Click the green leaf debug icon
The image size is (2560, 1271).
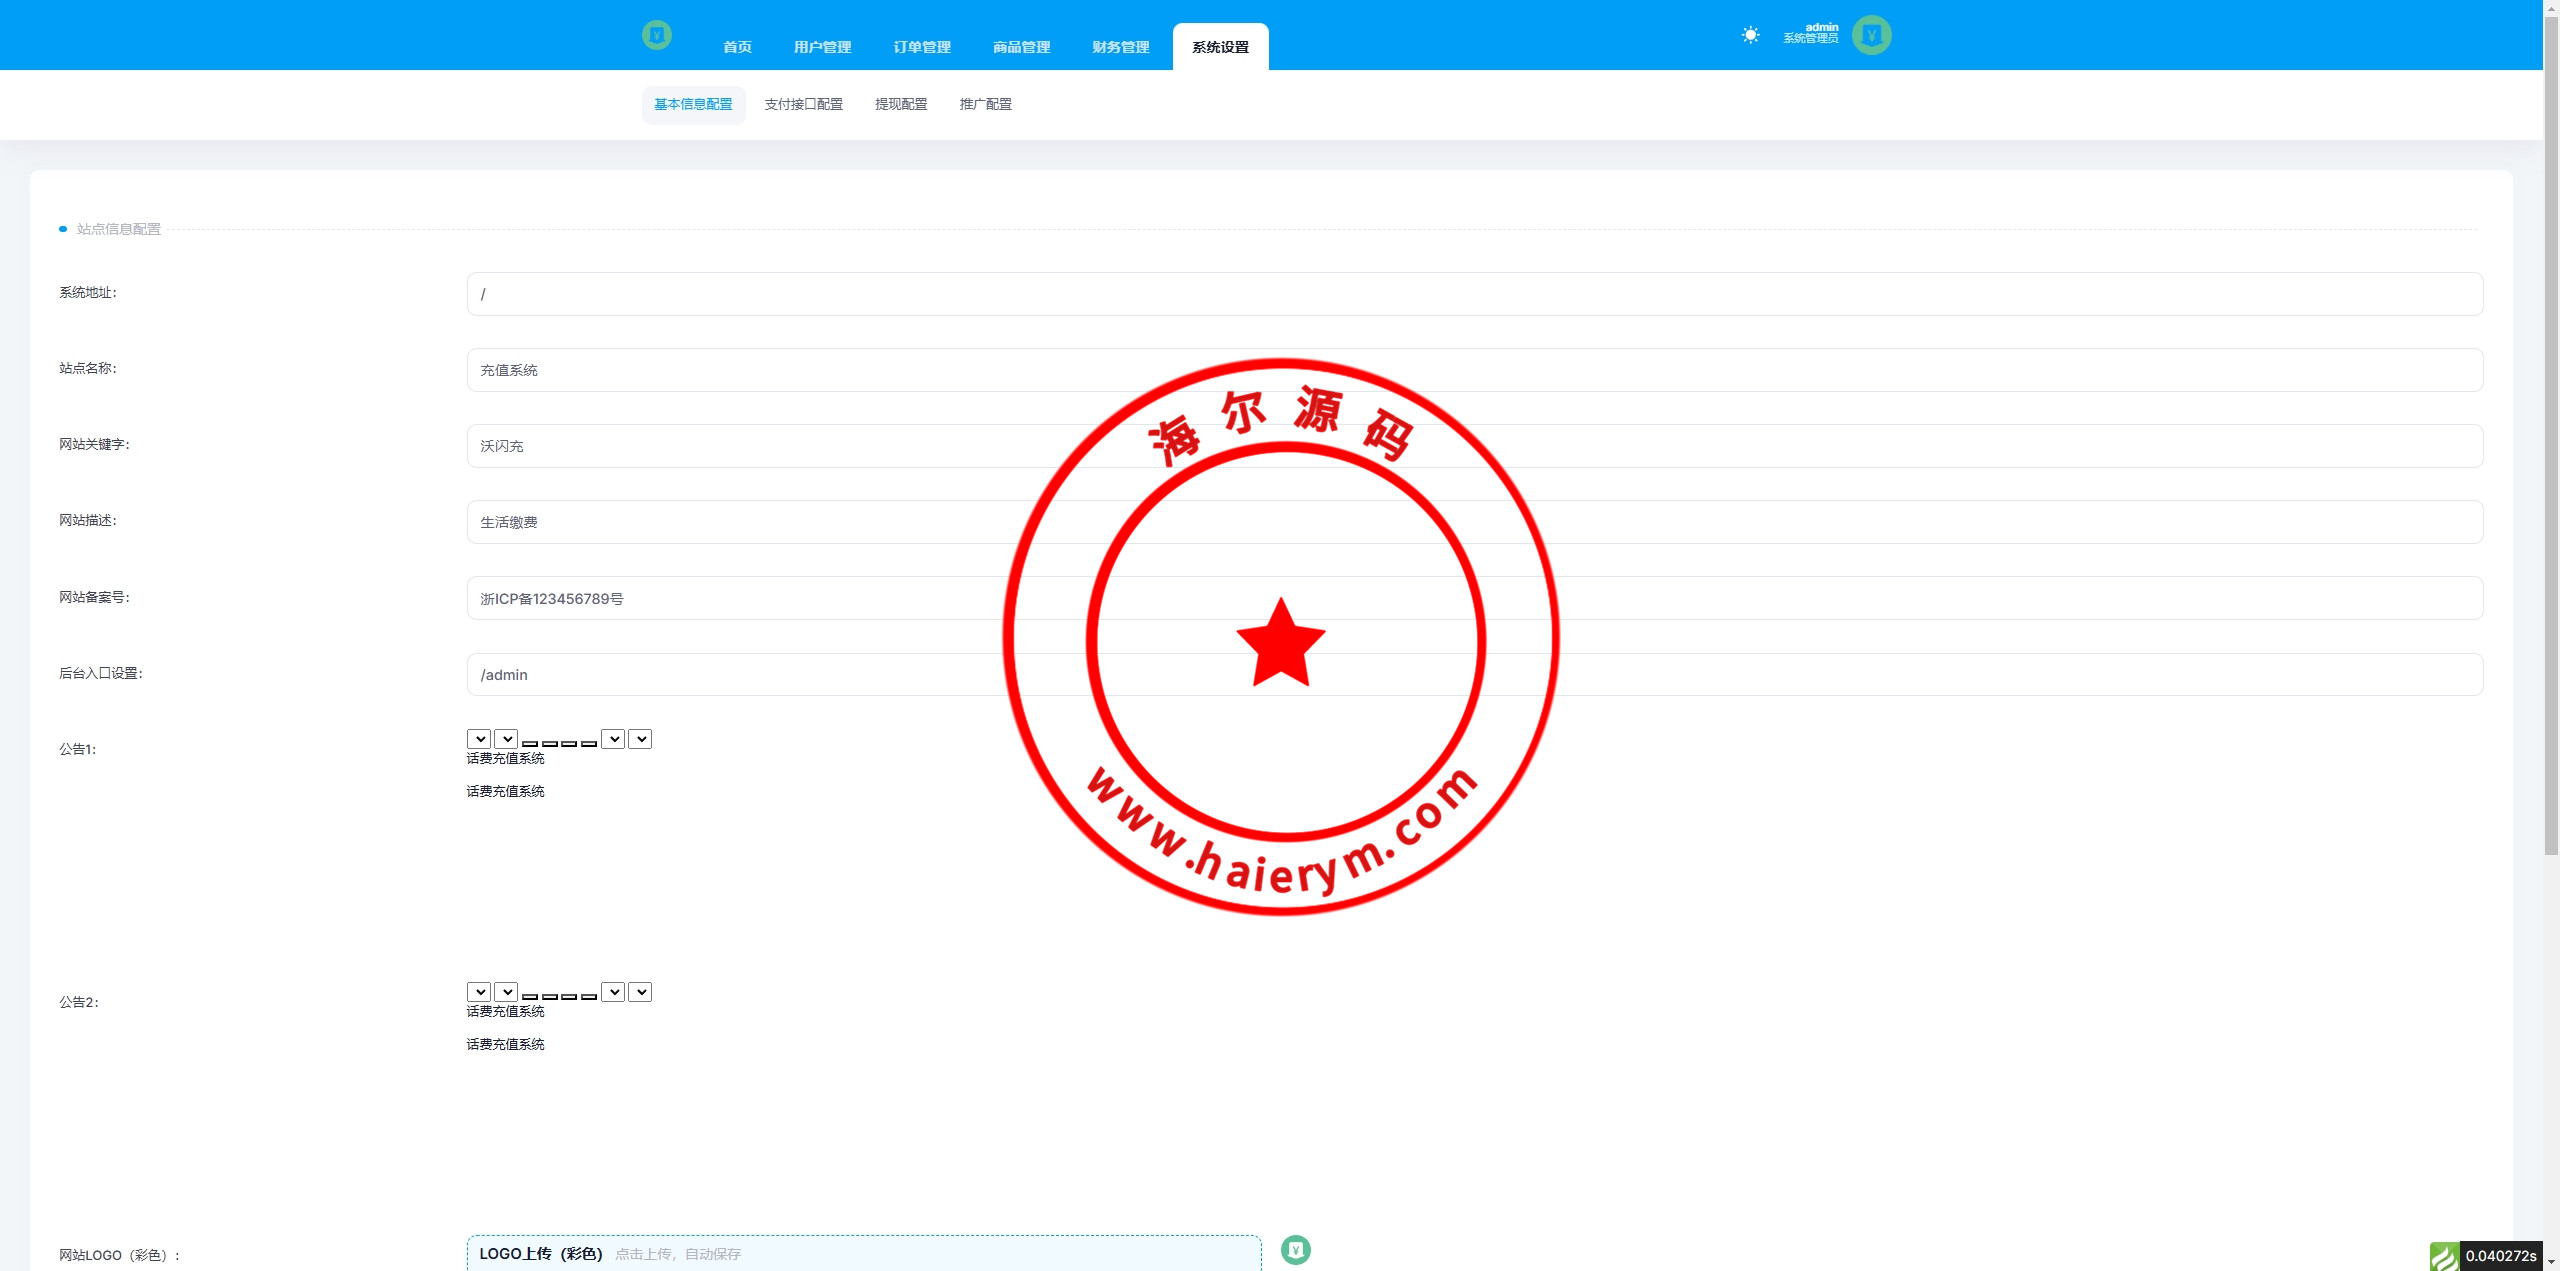point(2443,1256)
